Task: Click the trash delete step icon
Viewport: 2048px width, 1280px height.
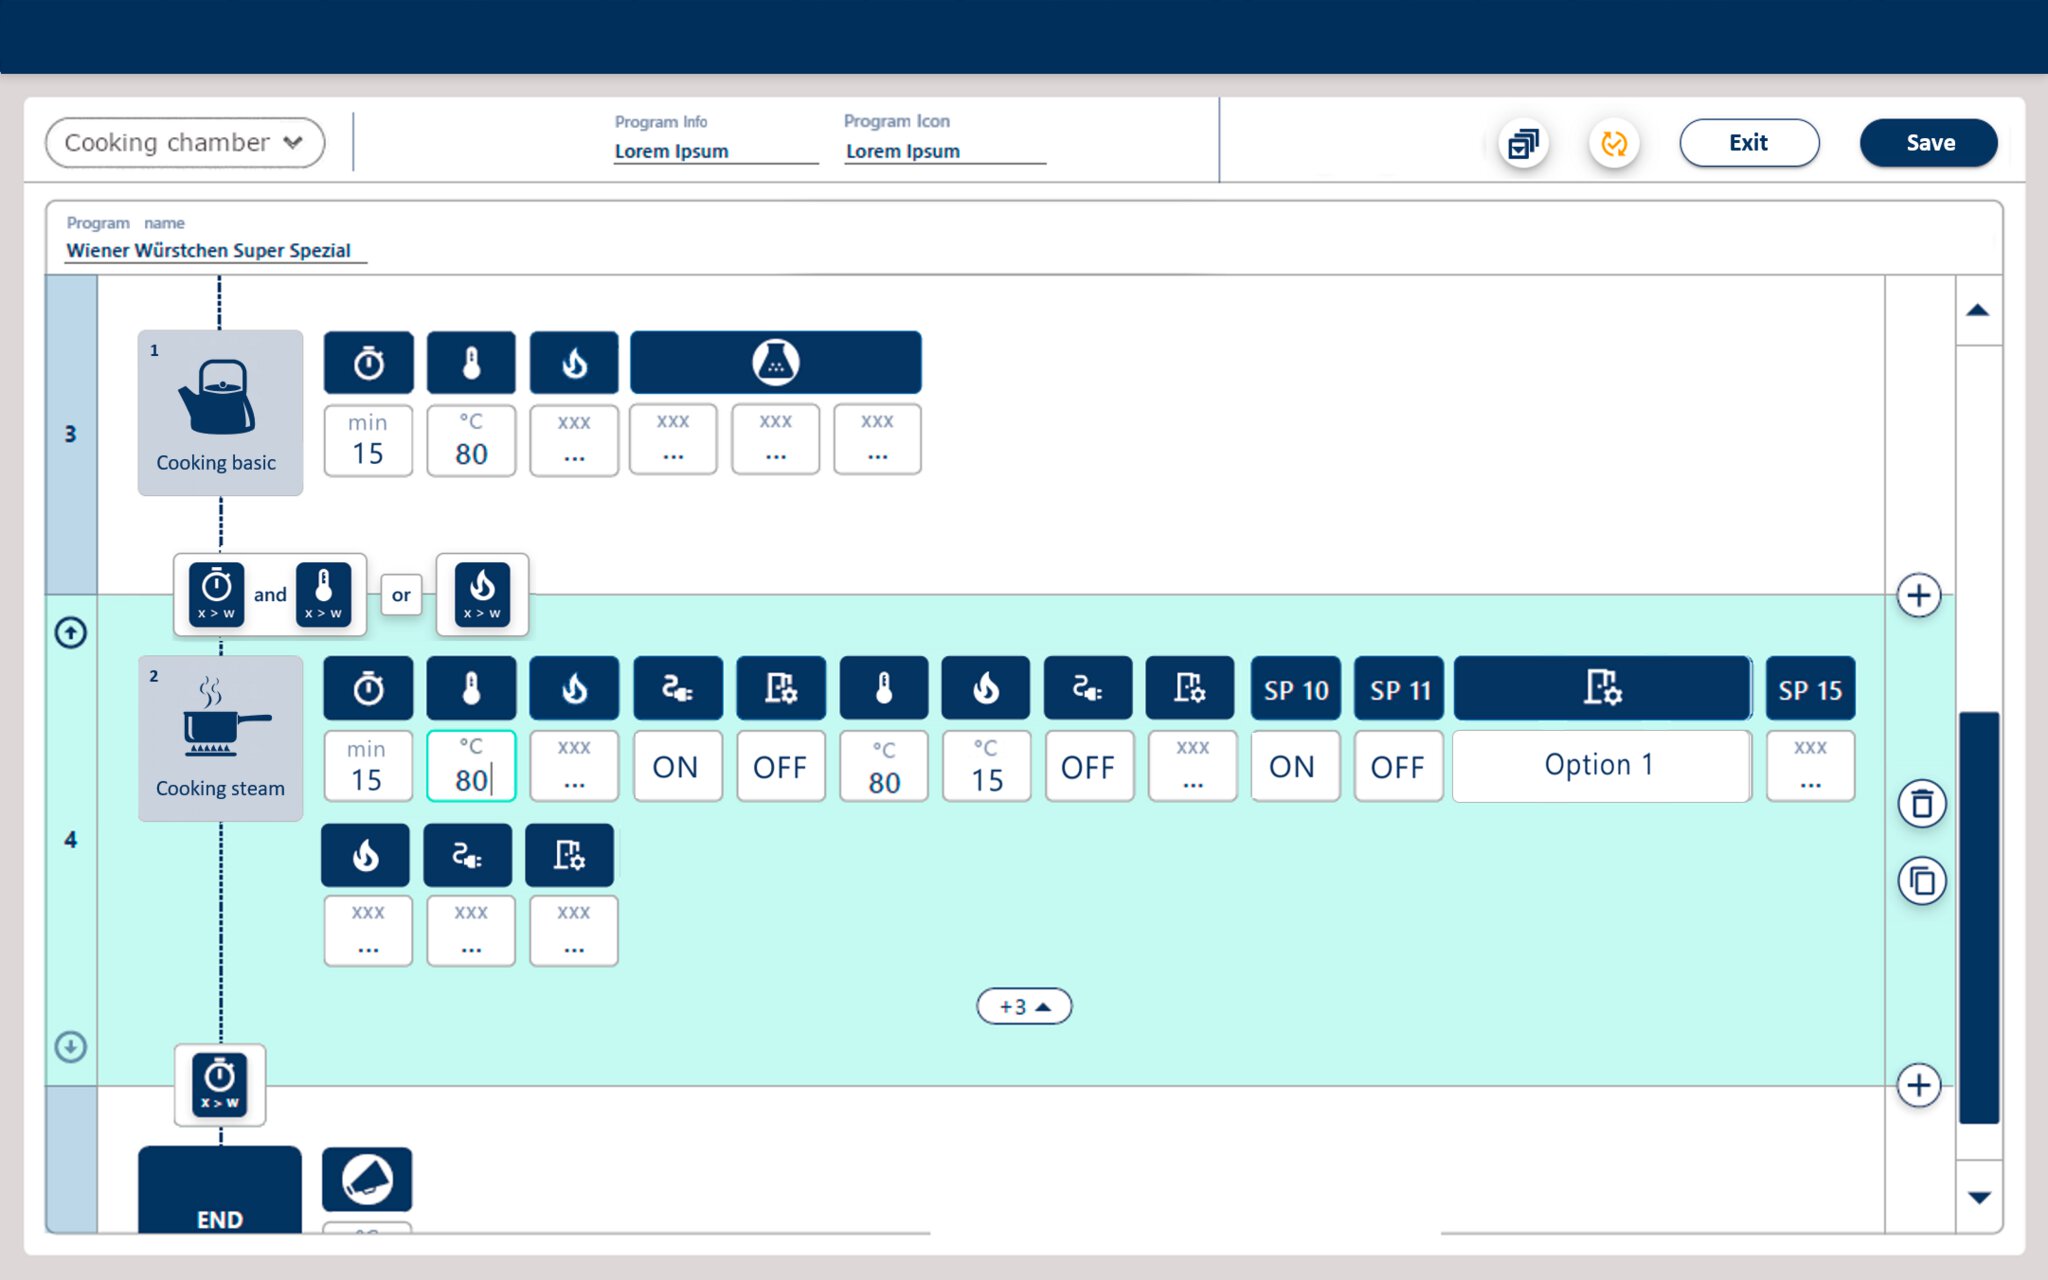Action: click(x=1921, y=804)
